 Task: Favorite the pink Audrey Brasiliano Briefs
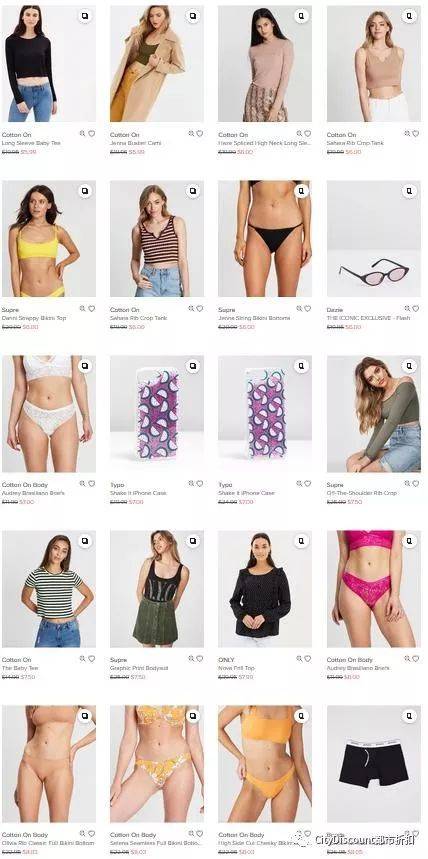[416, 658]
